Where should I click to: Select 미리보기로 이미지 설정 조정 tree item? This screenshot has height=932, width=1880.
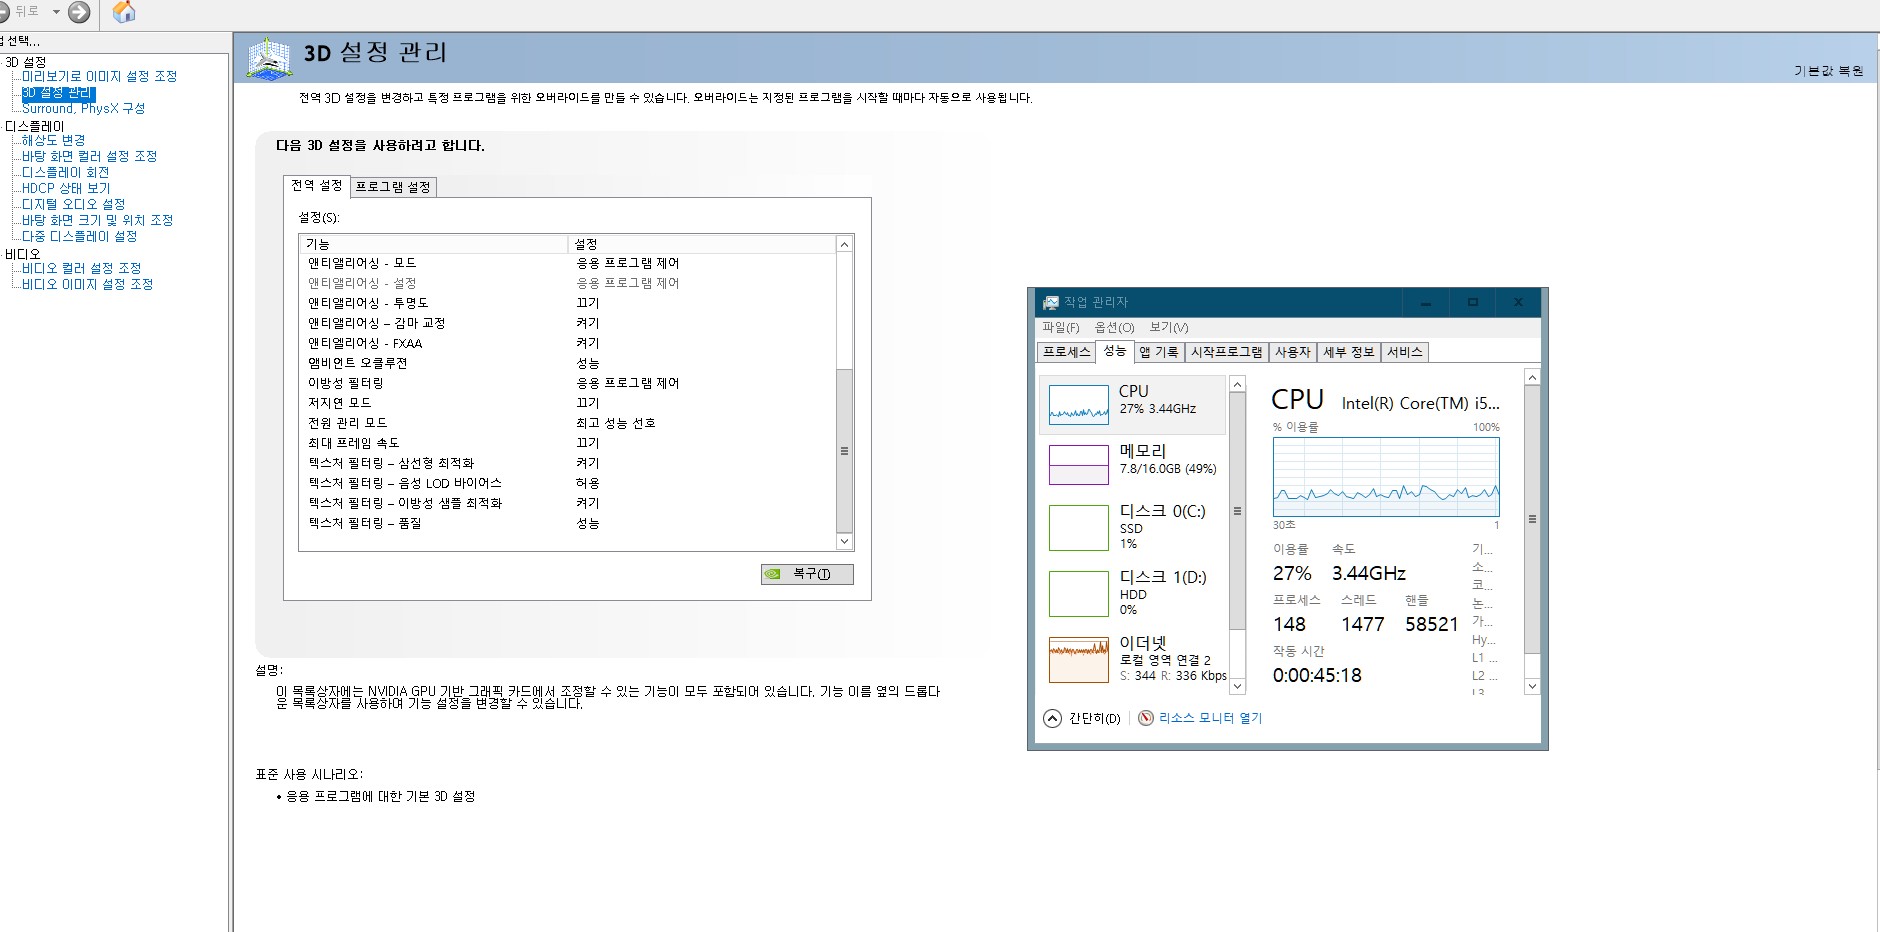point(99,76)
